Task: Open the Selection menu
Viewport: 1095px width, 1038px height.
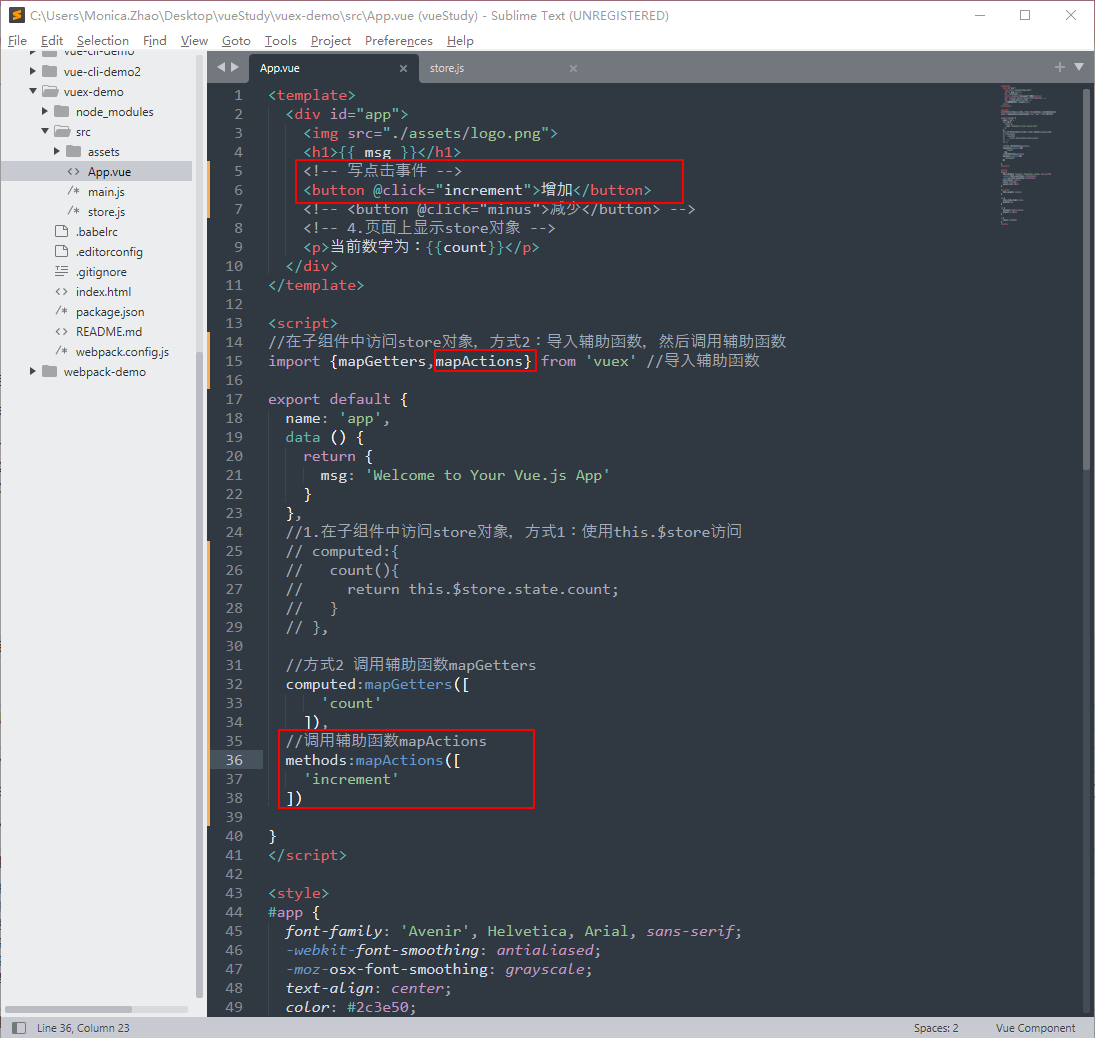Action: (103, 41)
